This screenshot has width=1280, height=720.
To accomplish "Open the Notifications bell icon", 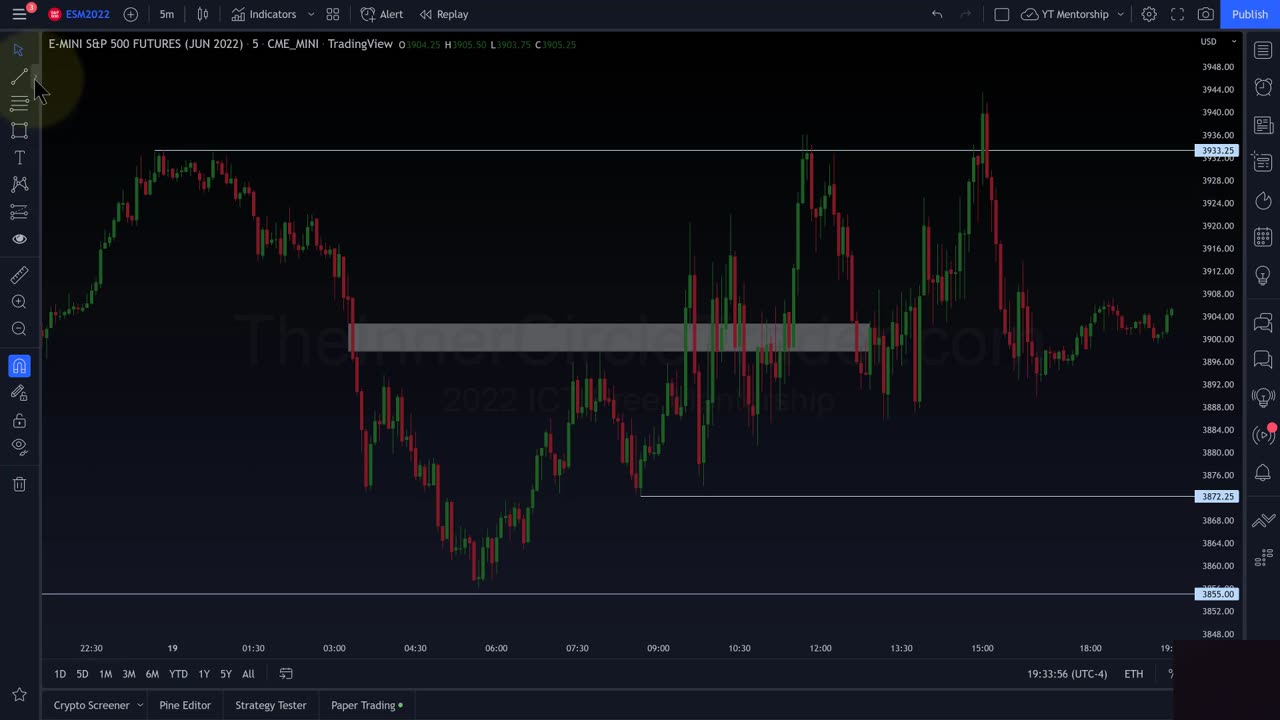I will tap(1263, 472).
